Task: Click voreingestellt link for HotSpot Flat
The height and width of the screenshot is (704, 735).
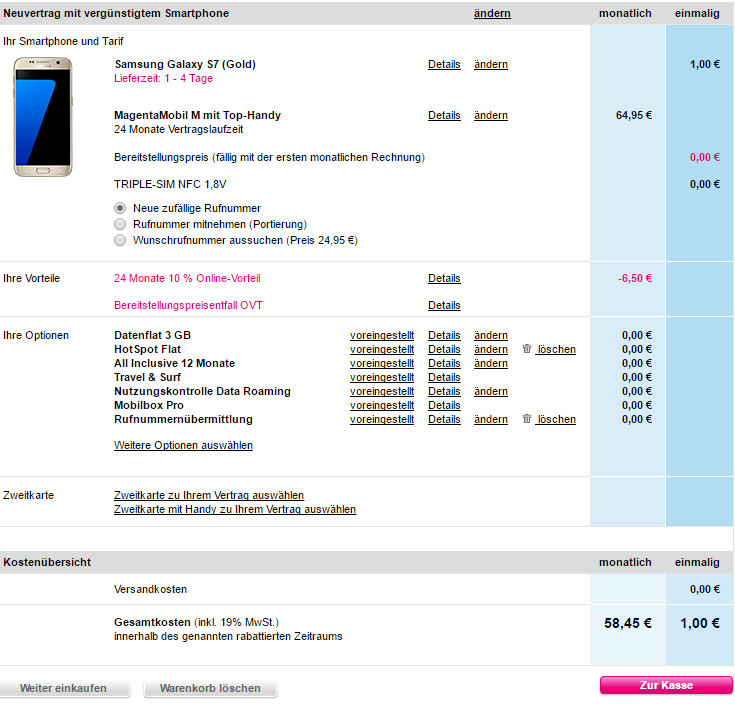Action: [x=382, y=350]
